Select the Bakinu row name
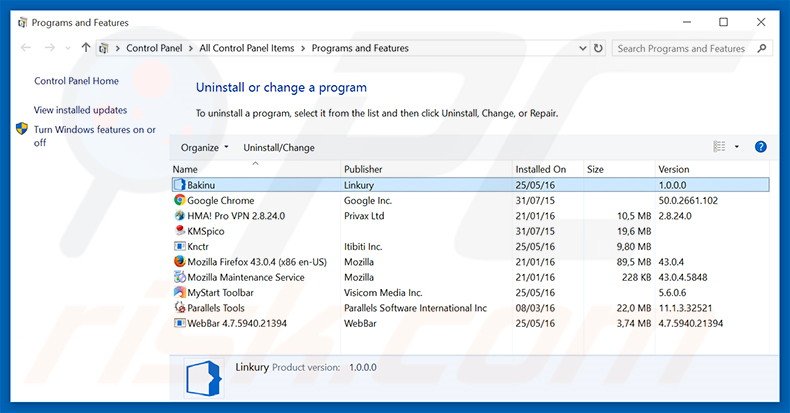The height and width of the screenshot is (413, 790). [201, 185]
